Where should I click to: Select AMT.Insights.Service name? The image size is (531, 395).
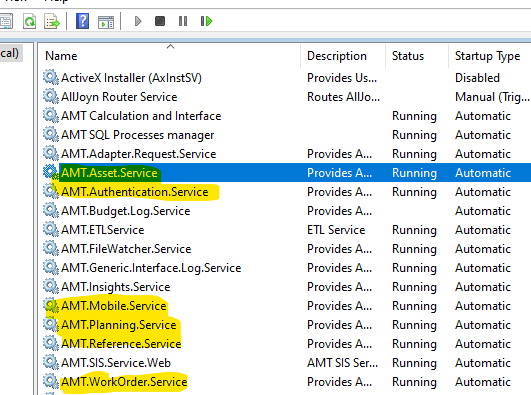115,287
